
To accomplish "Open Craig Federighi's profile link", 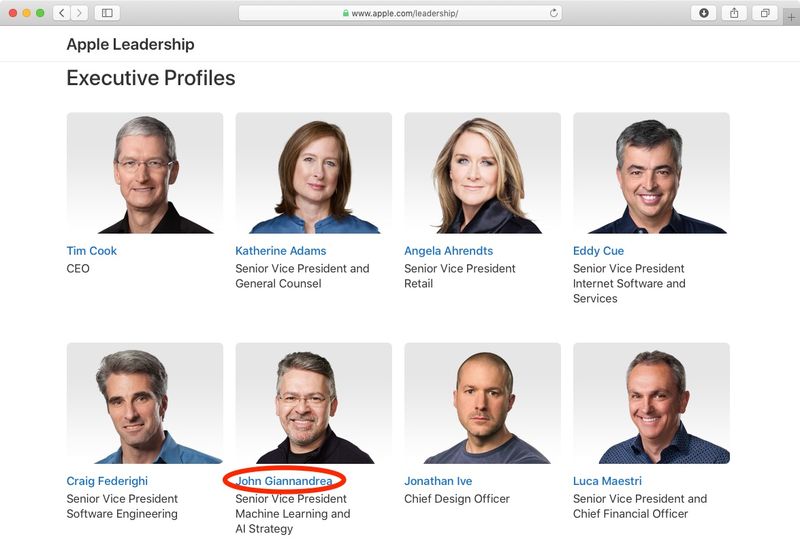I will click(x=107, y=481).
